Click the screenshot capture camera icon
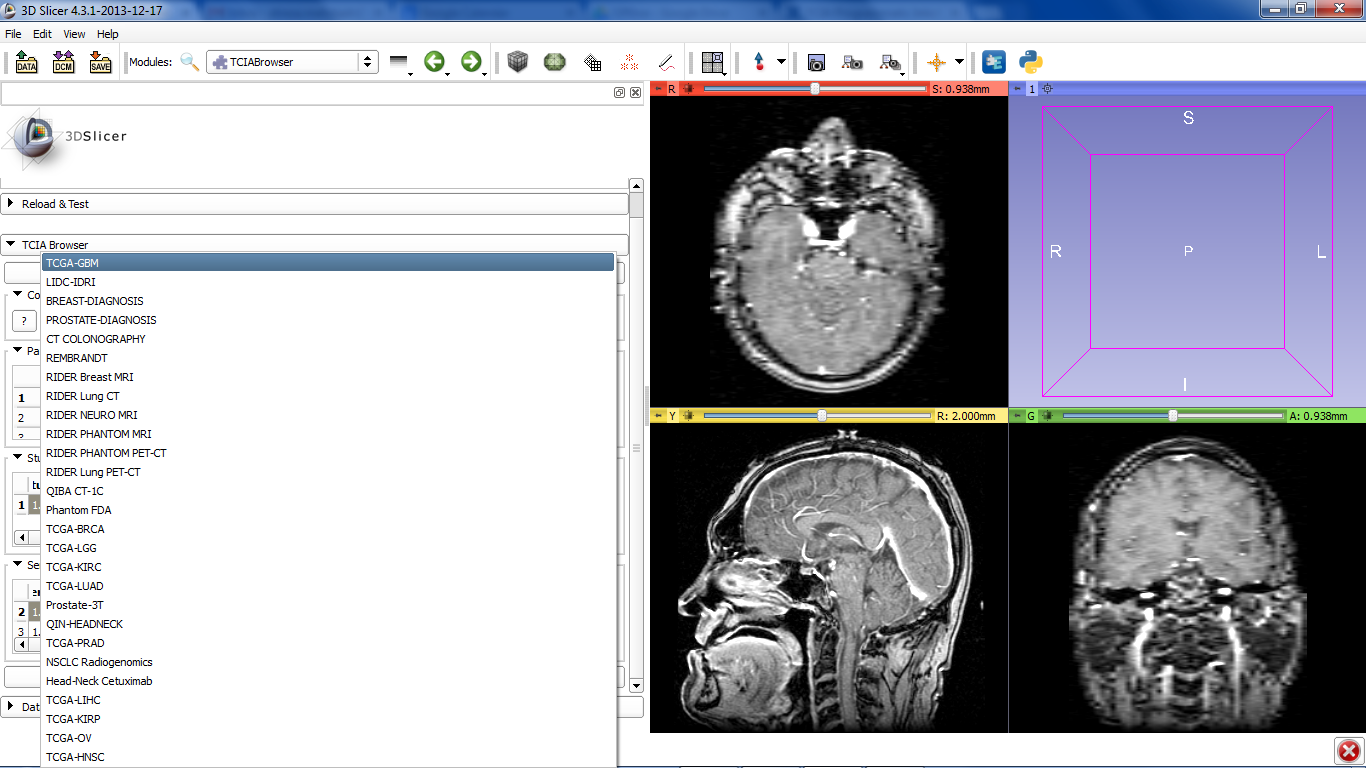Screen dimensions: 1366x768 (816, 62)
